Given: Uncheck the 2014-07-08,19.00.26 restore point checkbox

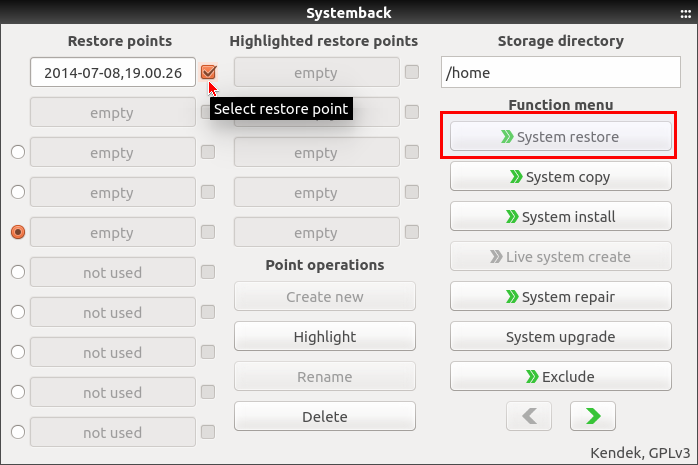Looking at the screenshot, I should point(208,72).
